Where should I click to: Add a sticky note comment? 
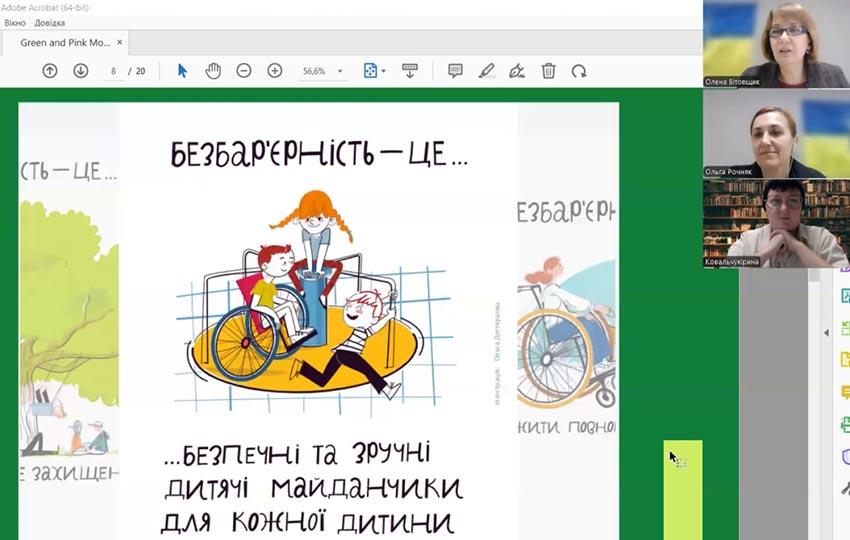(455, 71)
